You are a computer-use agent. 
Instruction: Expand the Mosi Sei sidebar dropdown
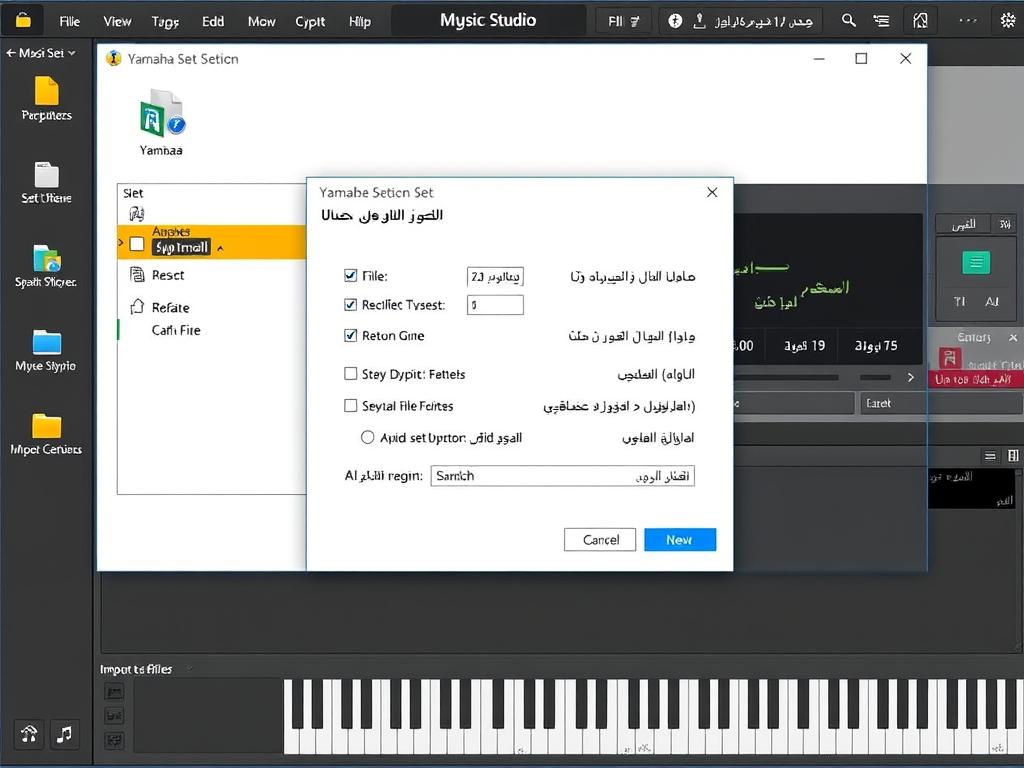[41, 53]
